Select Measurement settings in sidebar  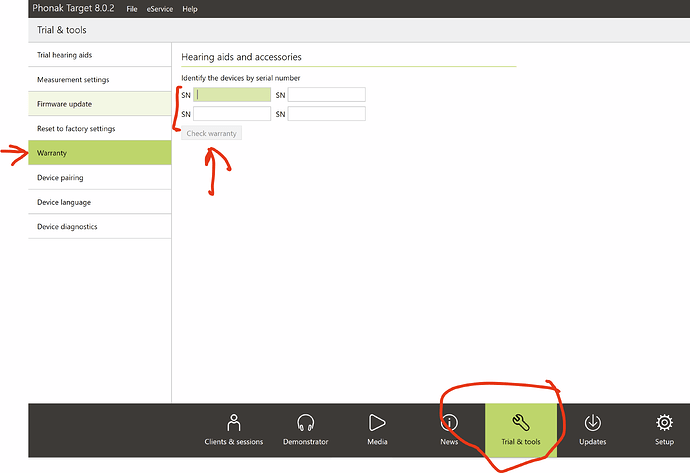click(100, 80)
